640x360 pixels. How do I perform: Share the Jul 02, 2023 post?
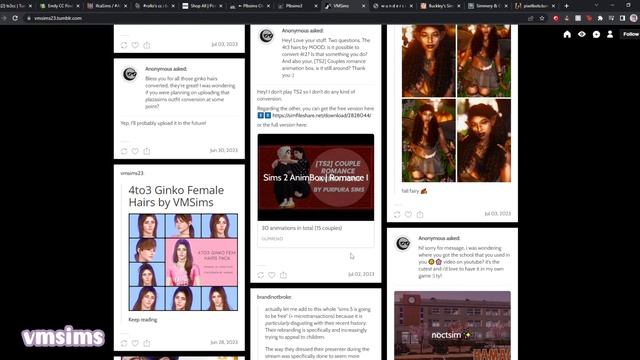pyautogui.click(x=283, y=276)
